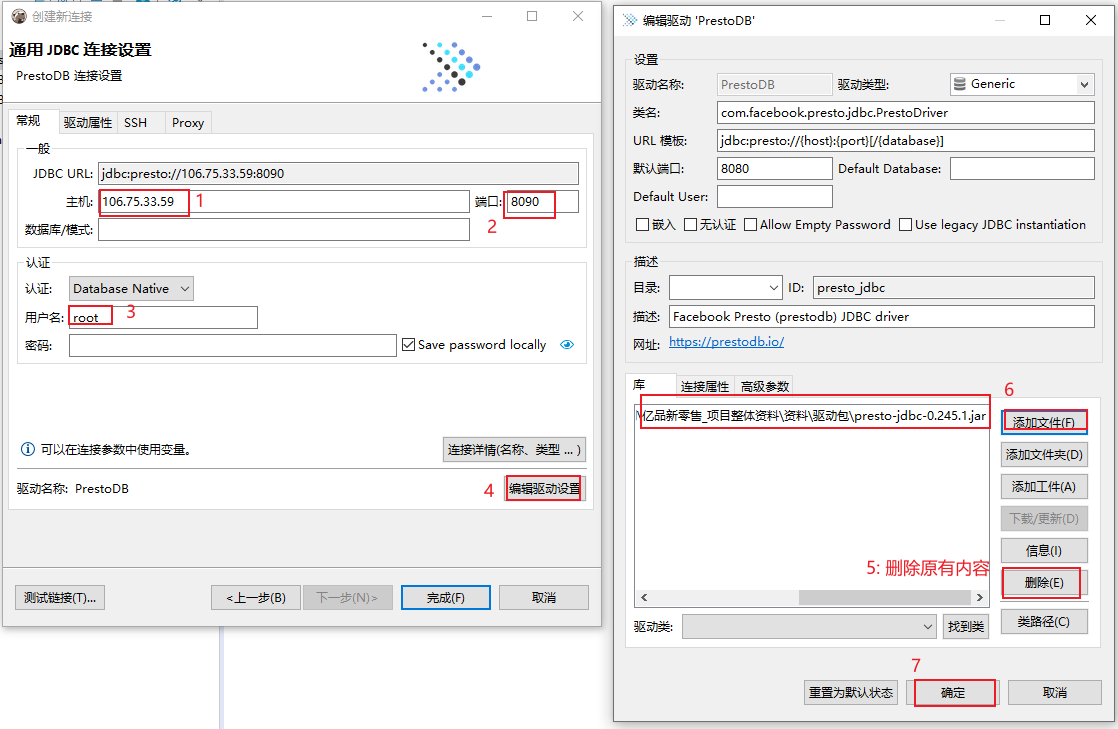1118x729 pixels.
Task: Click 测试链接(T)... button
Action: tap(60, 598)
